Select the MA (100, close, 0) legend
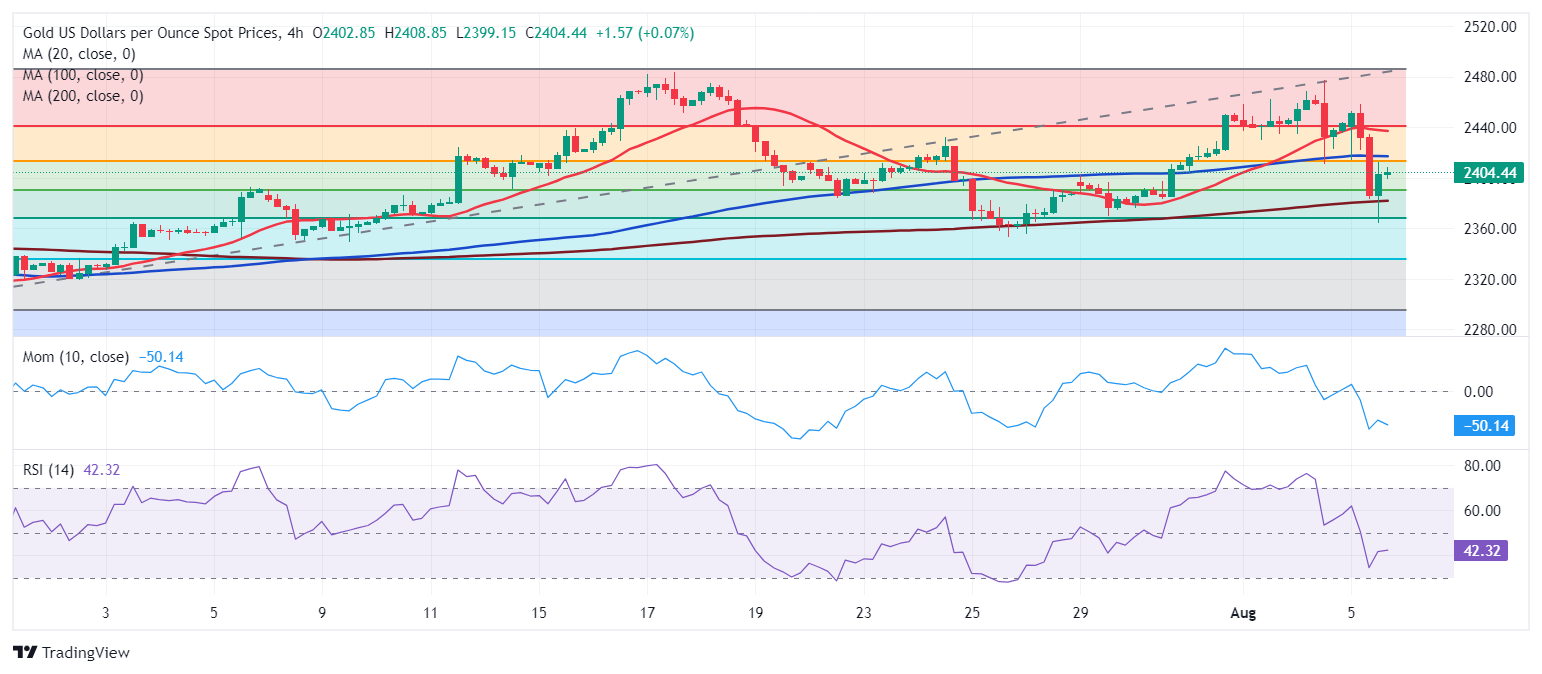Viewport: 1542px width, 674px height. (x=83, y=75)
